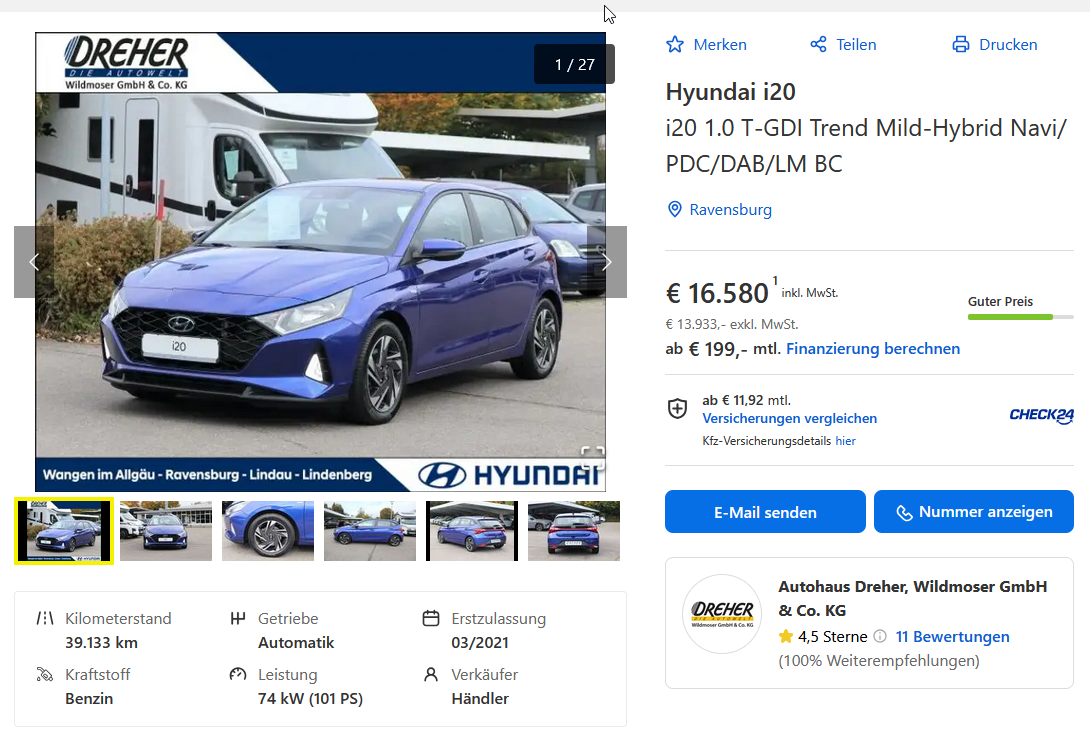Click '€ 13.933,- exkl. MwSt.' text
The width and height of the screenshot is (1090, 738).
pos(732,325)
